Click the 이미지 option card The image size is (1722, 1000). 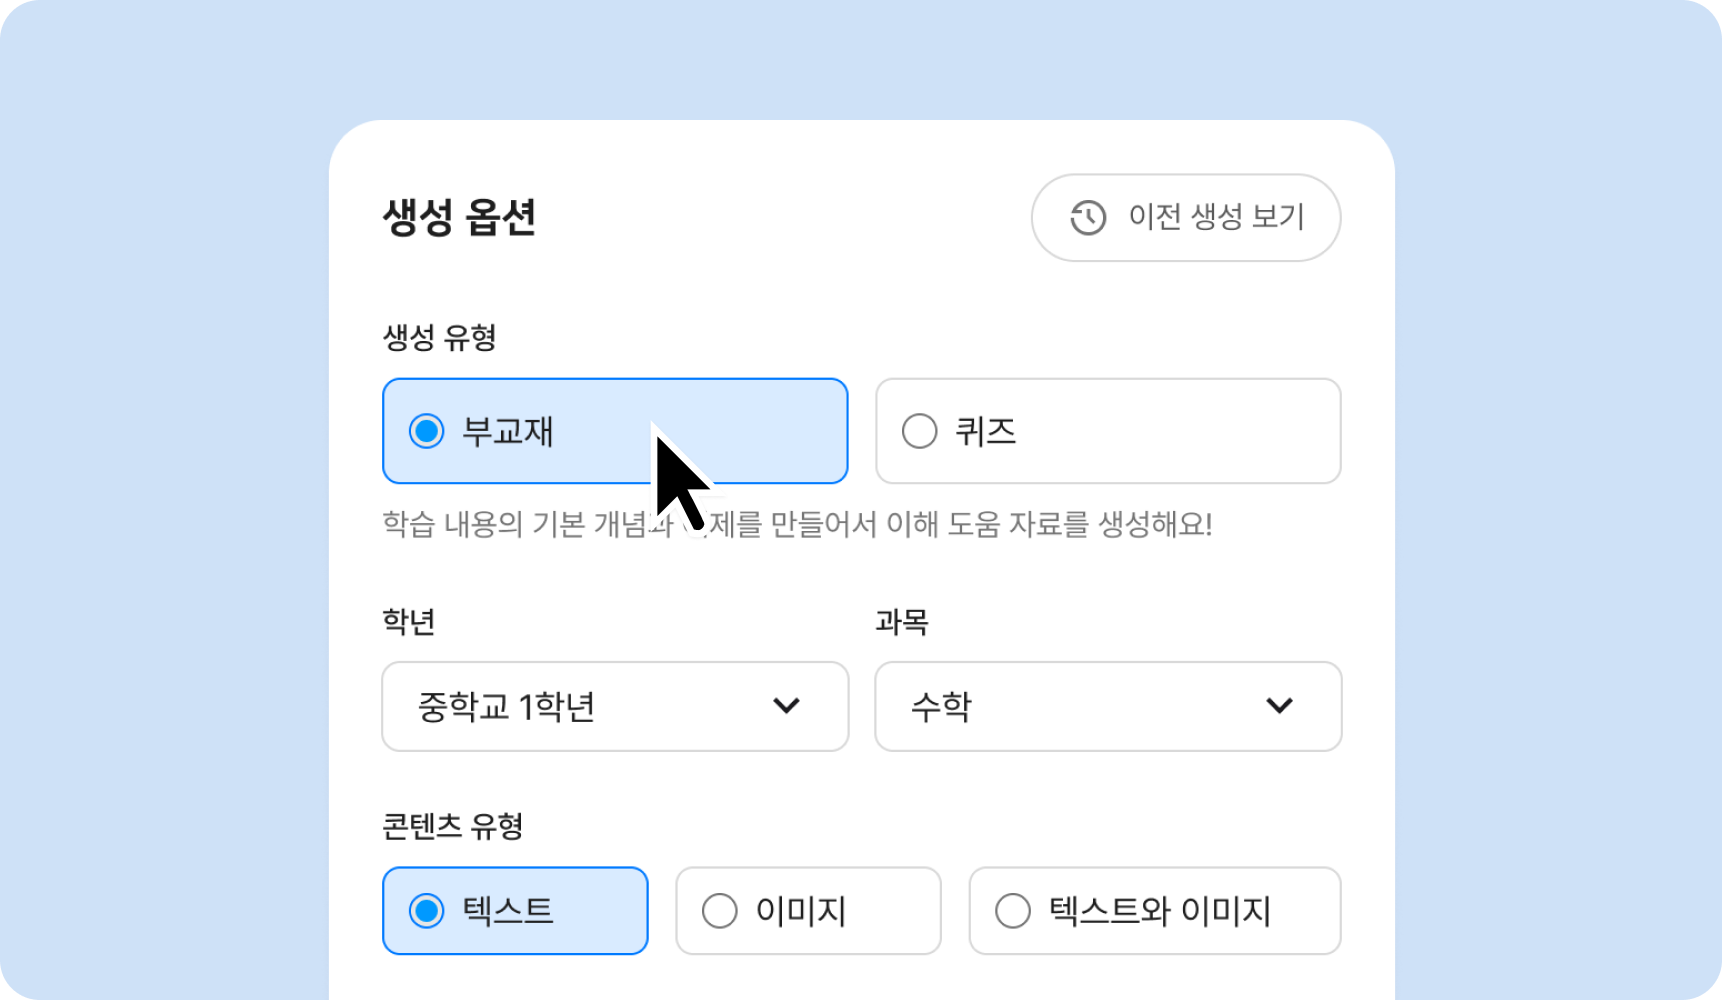807,910
